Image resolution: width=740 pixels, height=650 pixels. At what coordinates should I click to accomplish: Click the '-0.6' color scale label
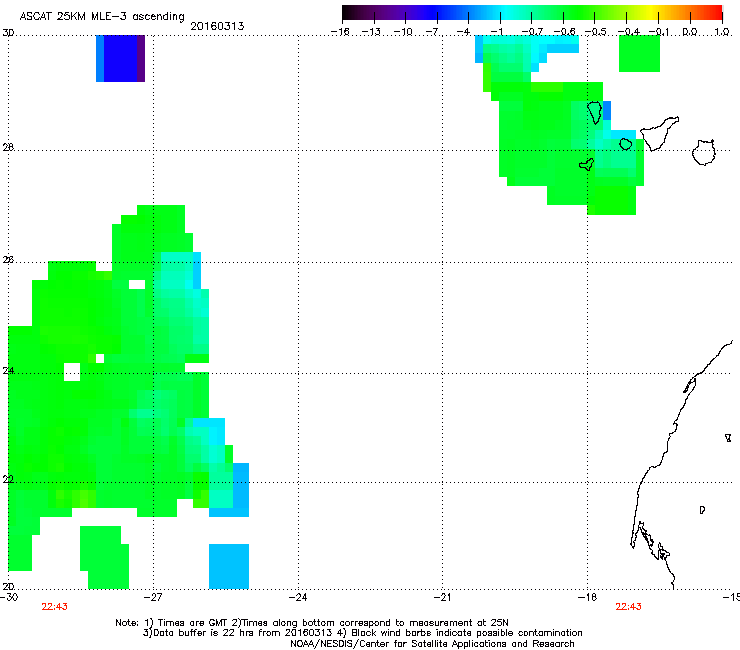[x=564, y=32]
